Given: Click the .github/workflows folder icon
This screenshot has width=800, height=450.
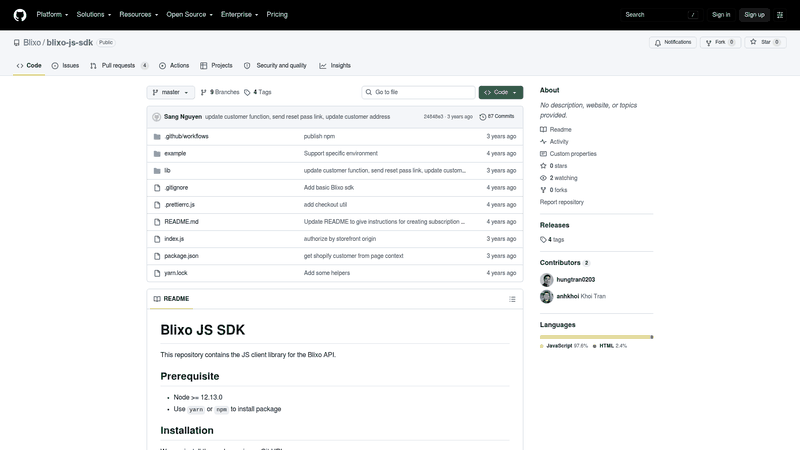Looking at the screenshot, I should (x=157, y=137).
